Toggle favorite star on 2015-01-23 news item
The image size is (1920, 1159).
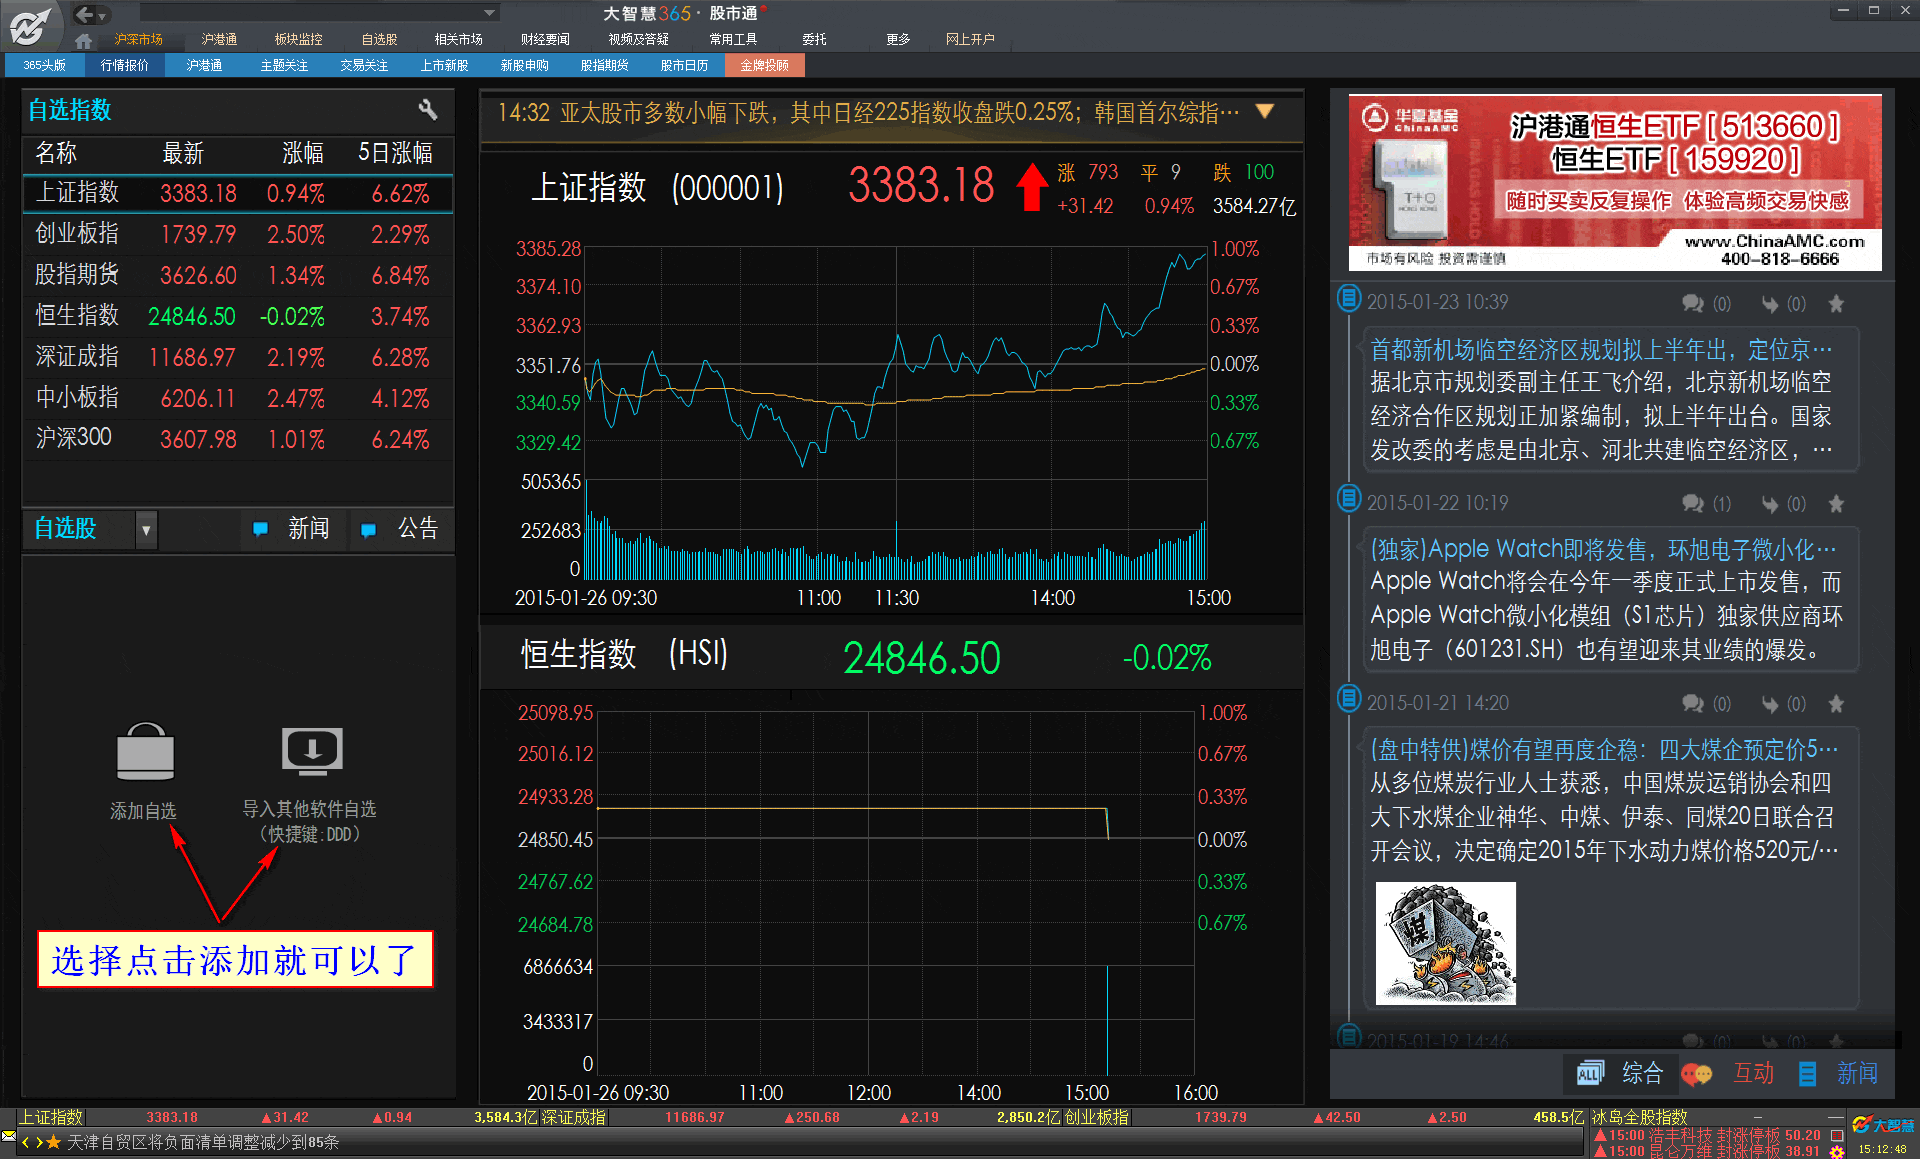[x=1836, y=304]
